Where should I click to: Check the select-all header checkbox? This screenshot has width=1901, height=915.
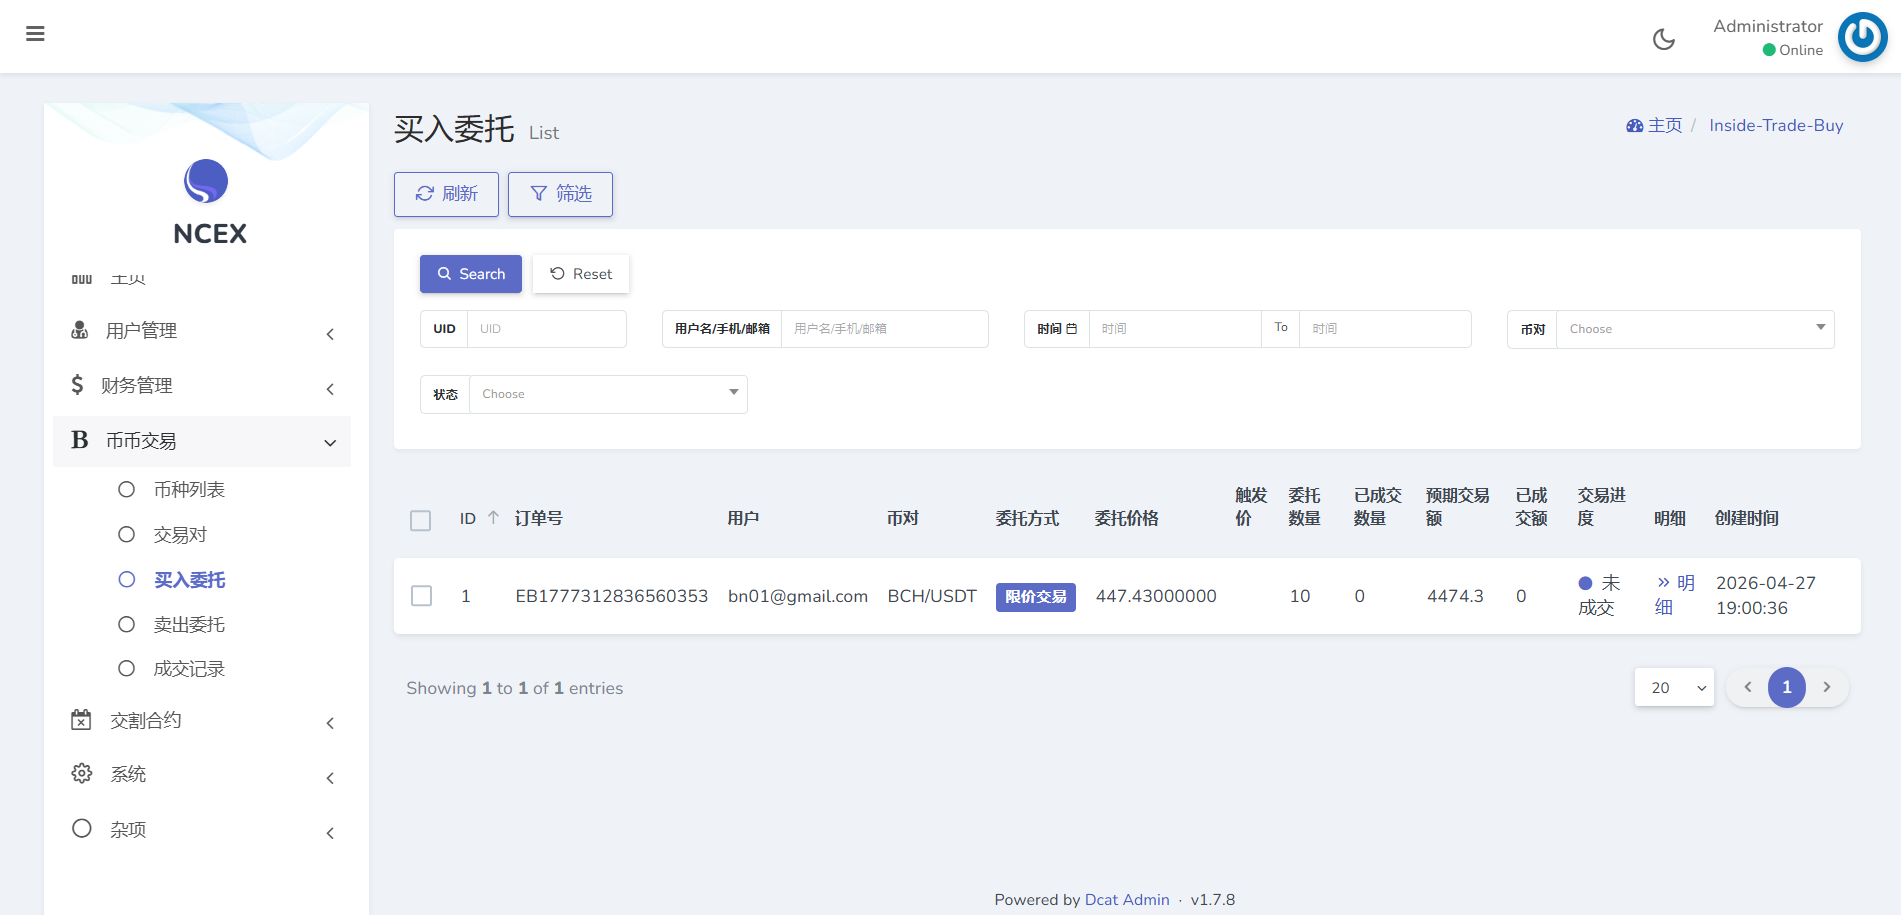click(x=421, y=520)
